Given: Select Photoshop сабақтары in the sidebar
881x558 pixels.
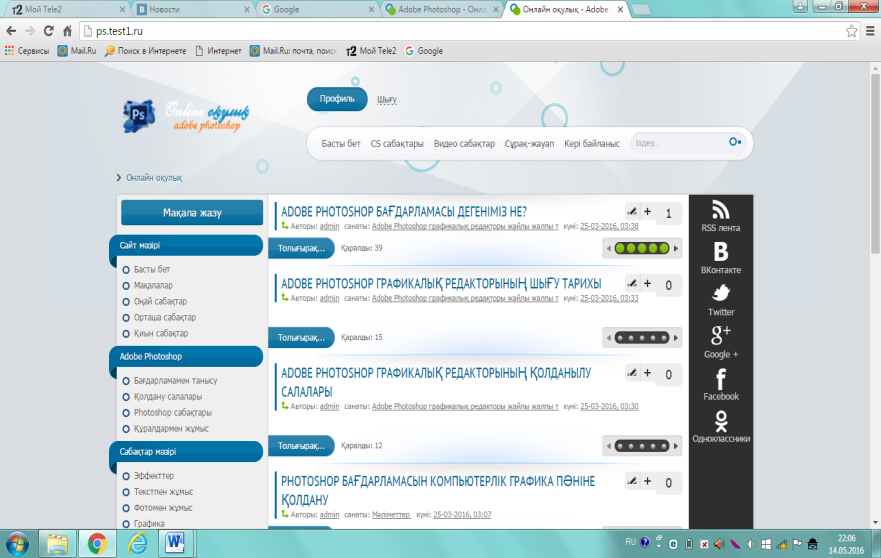Looking at the screenshot, I should 172,412.
